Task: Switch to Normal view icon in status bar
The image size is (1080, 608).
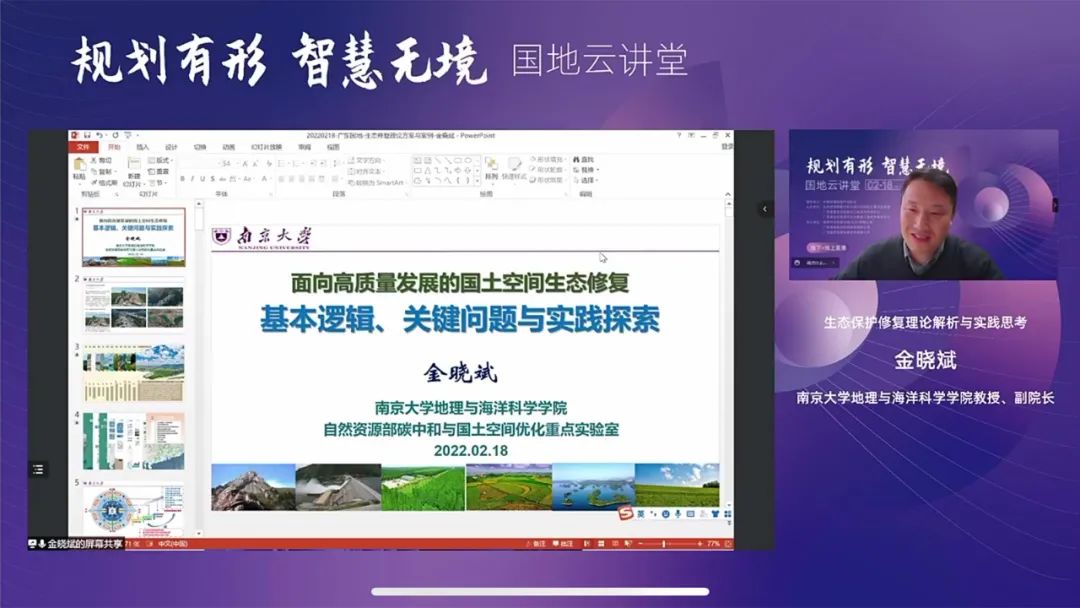Action: pyautogui.click(x=587, y=544)
